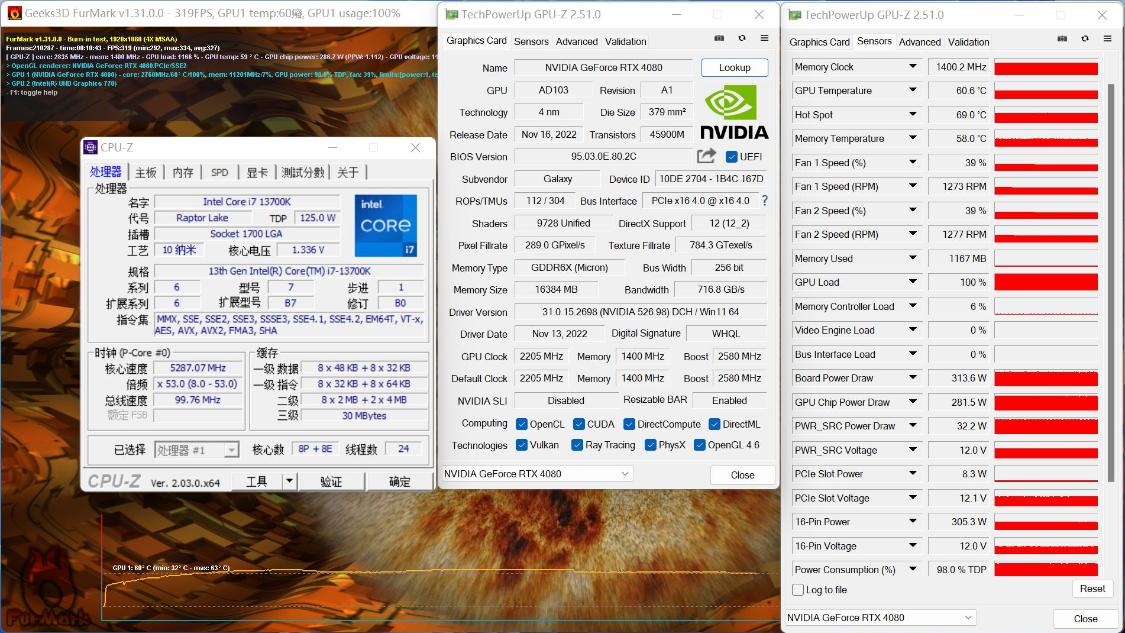1125x633 pixels.
Task: Click the Intel Core i7 logo in CPU-Z
Action: tap(385, 227)
